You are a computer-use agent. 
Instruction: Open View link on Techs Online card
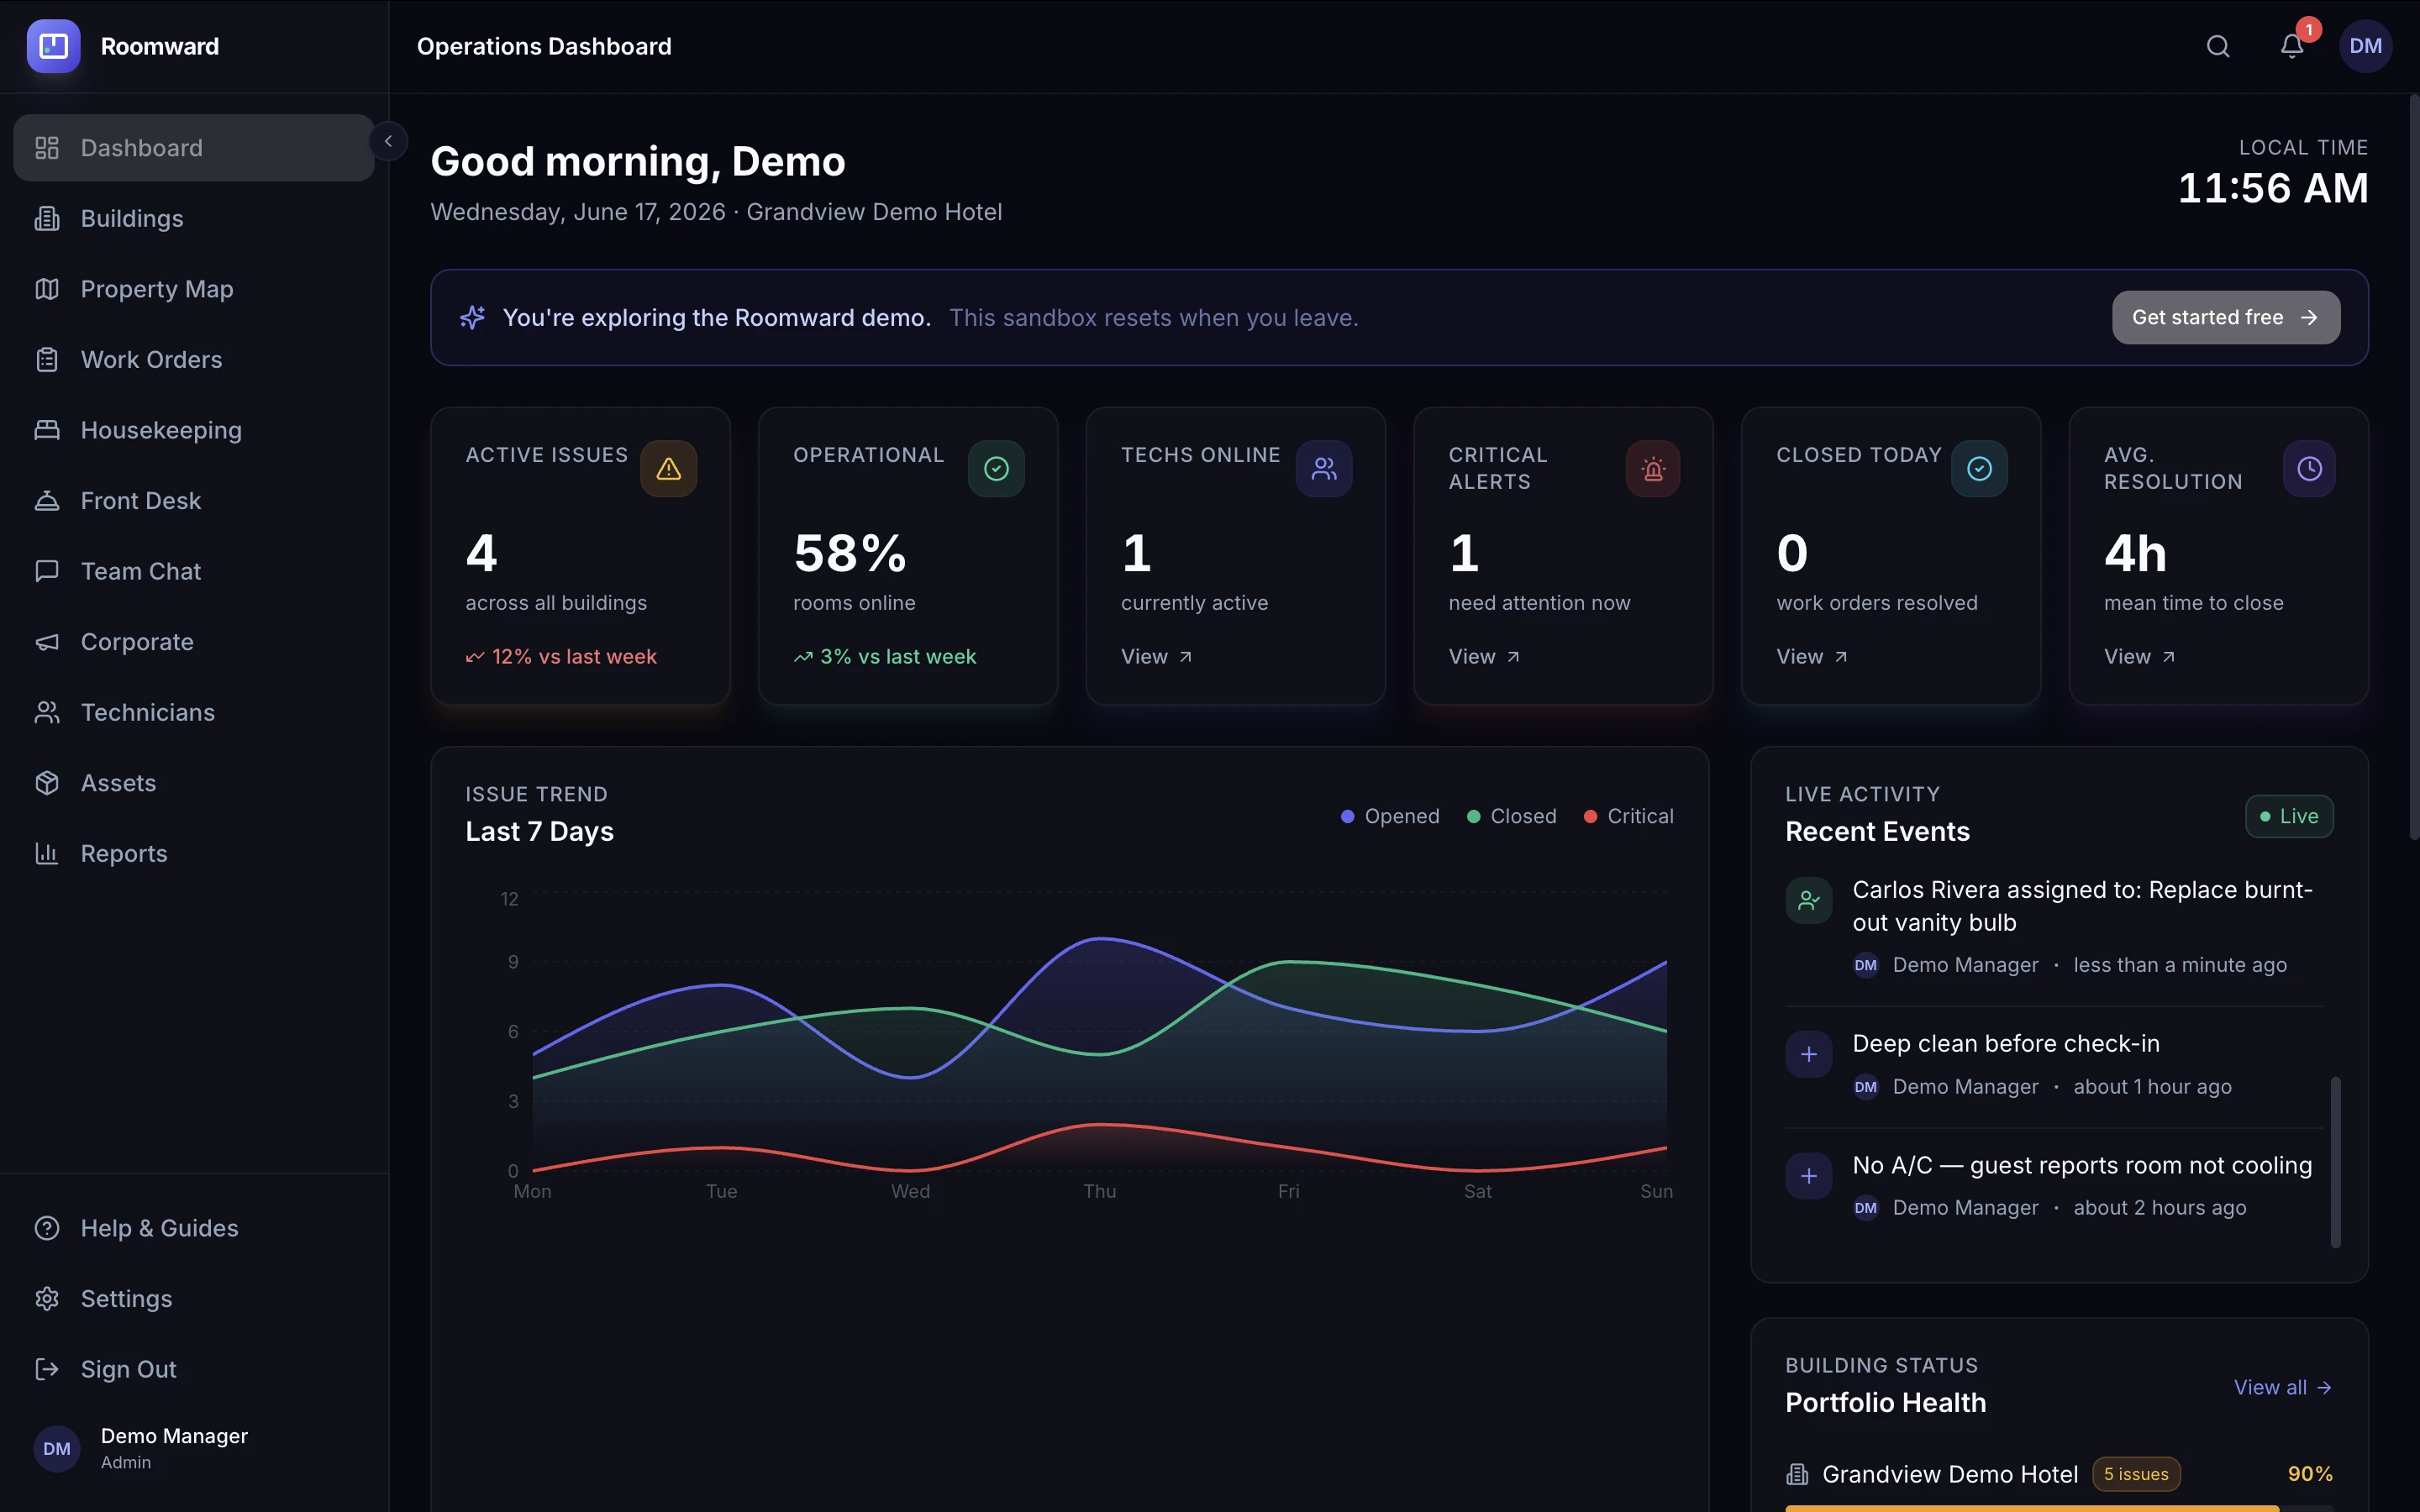(1156, 657)
